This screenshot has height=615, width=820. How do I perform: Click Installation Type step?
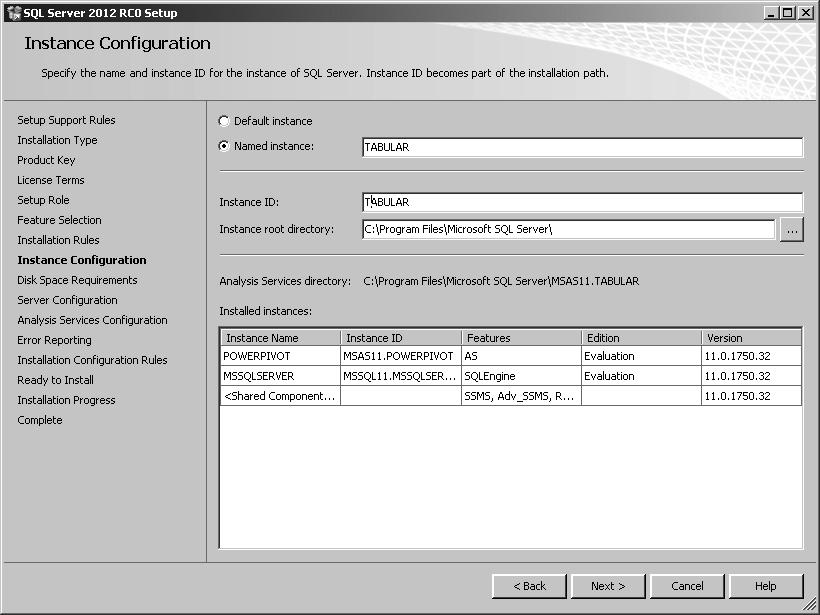[x=58, y=140]
